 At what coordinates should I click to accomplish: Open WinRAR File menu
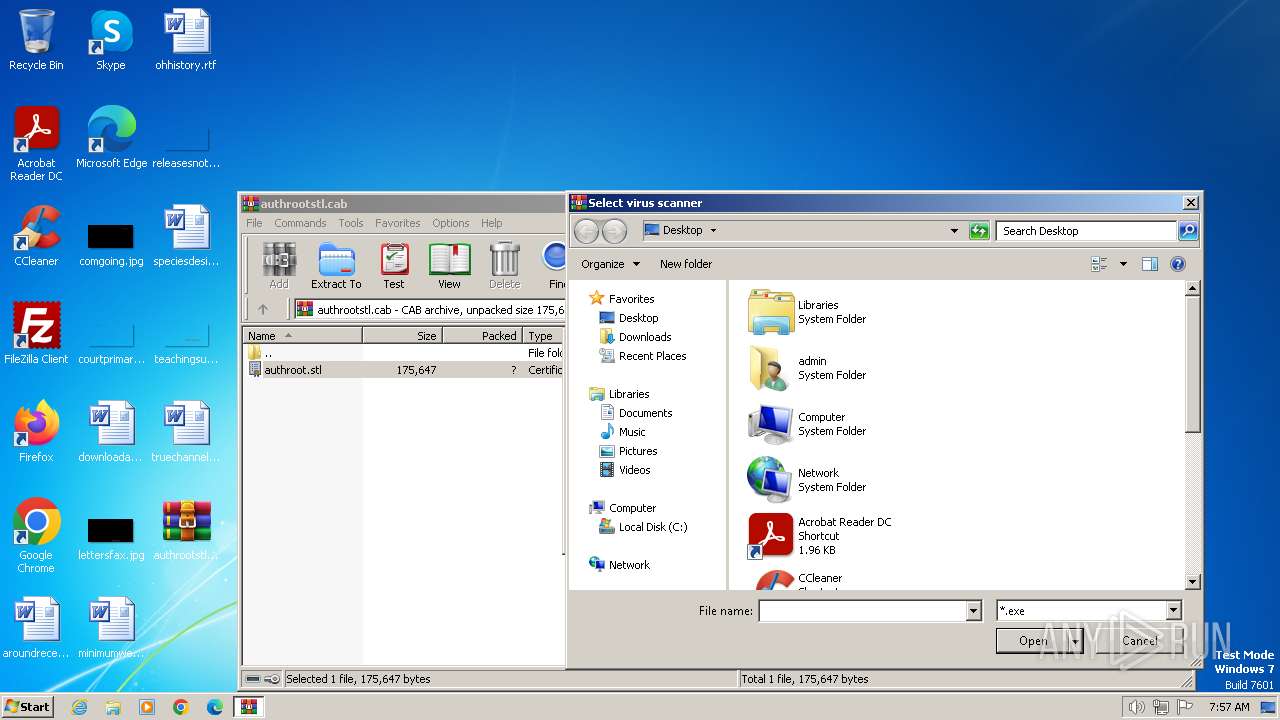[x=254, y=223]
